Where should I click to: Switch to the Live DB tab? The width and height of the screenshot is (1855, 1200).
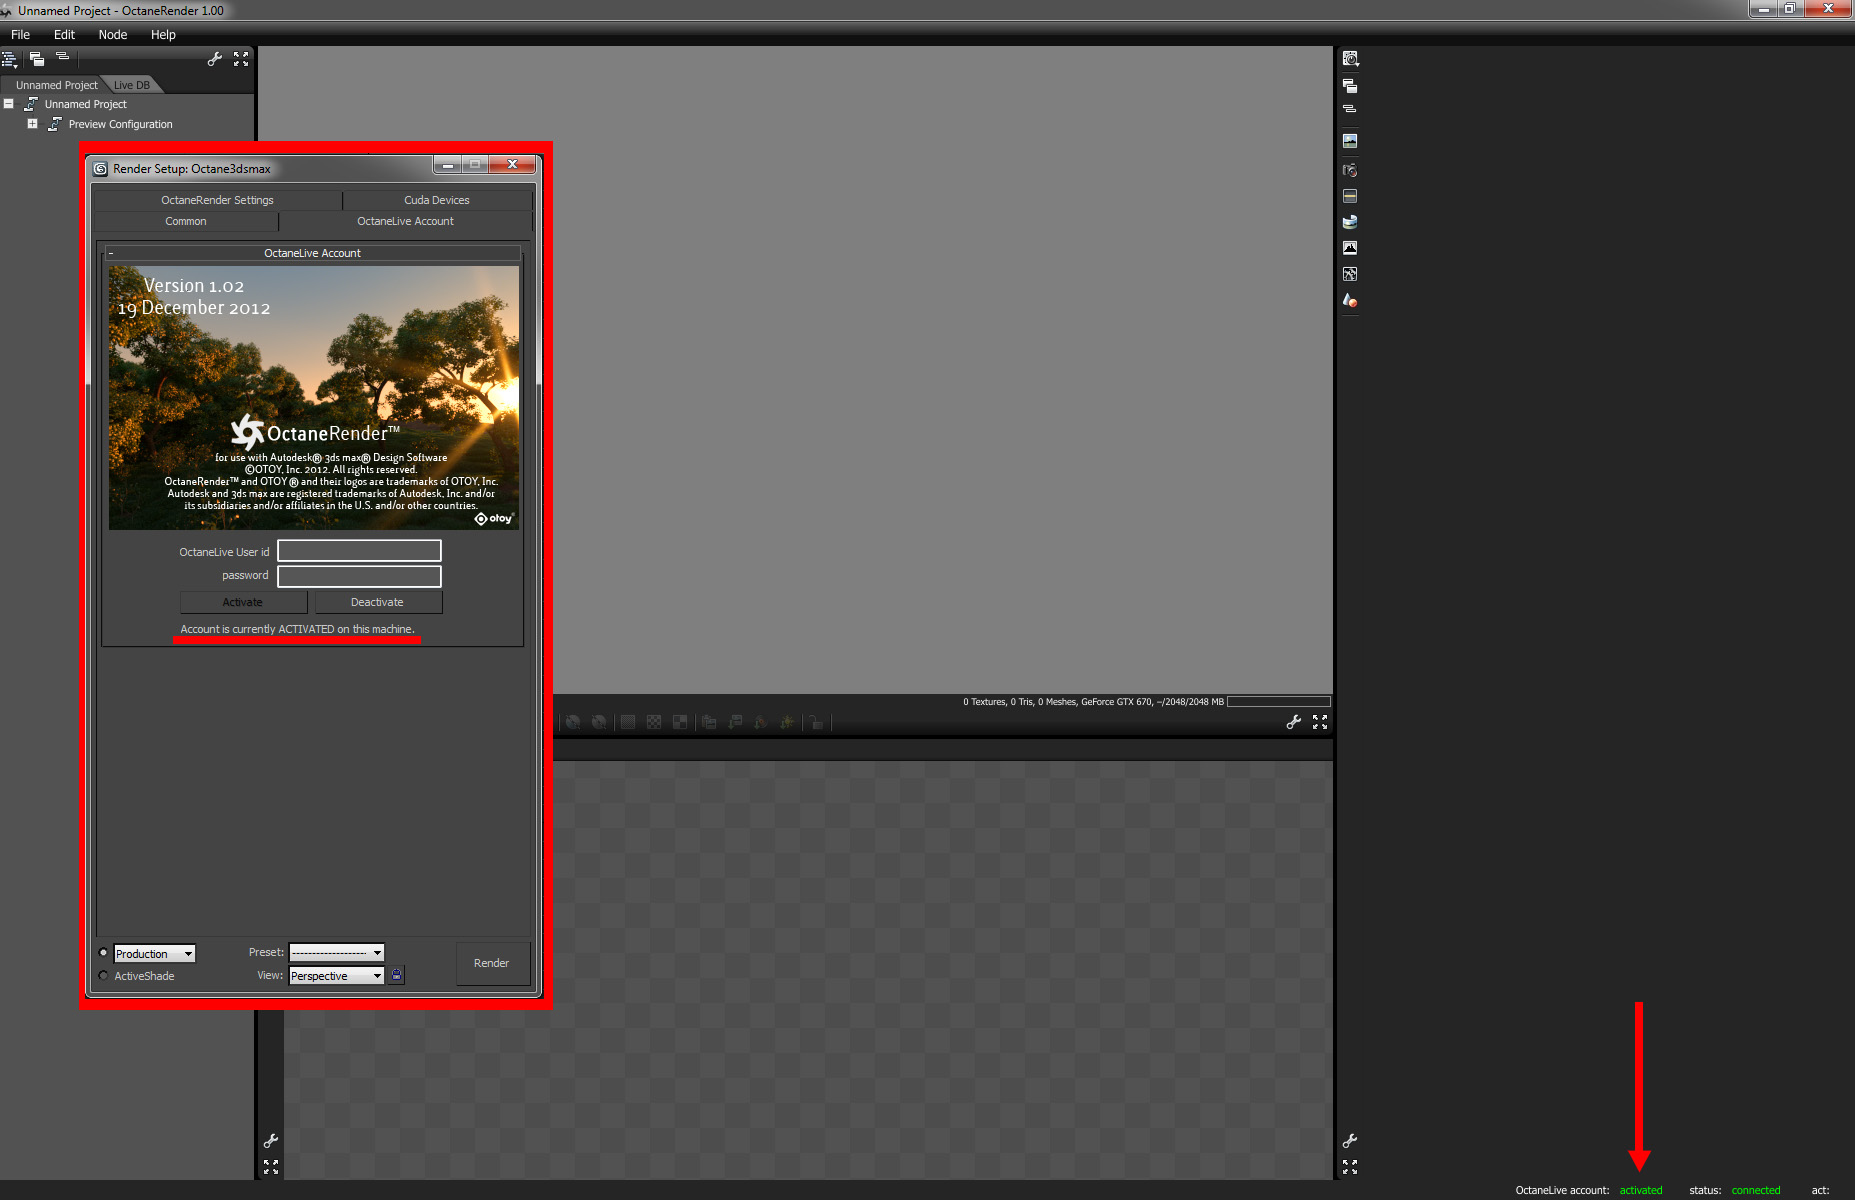click(132, 85)
